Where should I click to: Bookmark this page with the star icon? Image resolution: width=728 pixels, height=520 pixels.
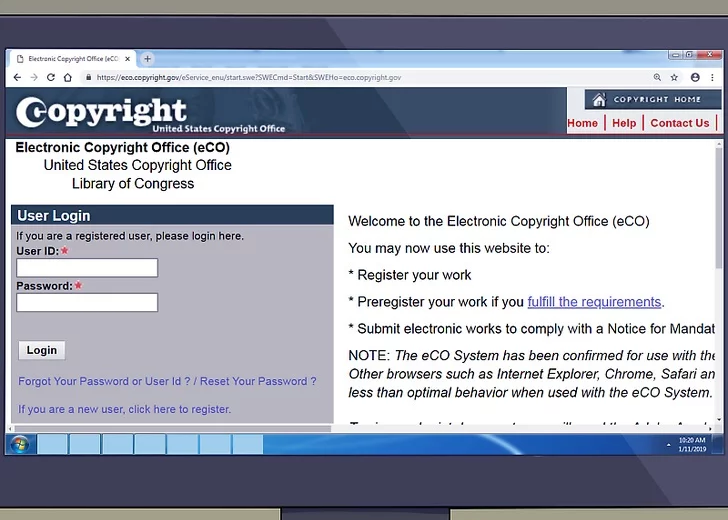tap(675, 77)
